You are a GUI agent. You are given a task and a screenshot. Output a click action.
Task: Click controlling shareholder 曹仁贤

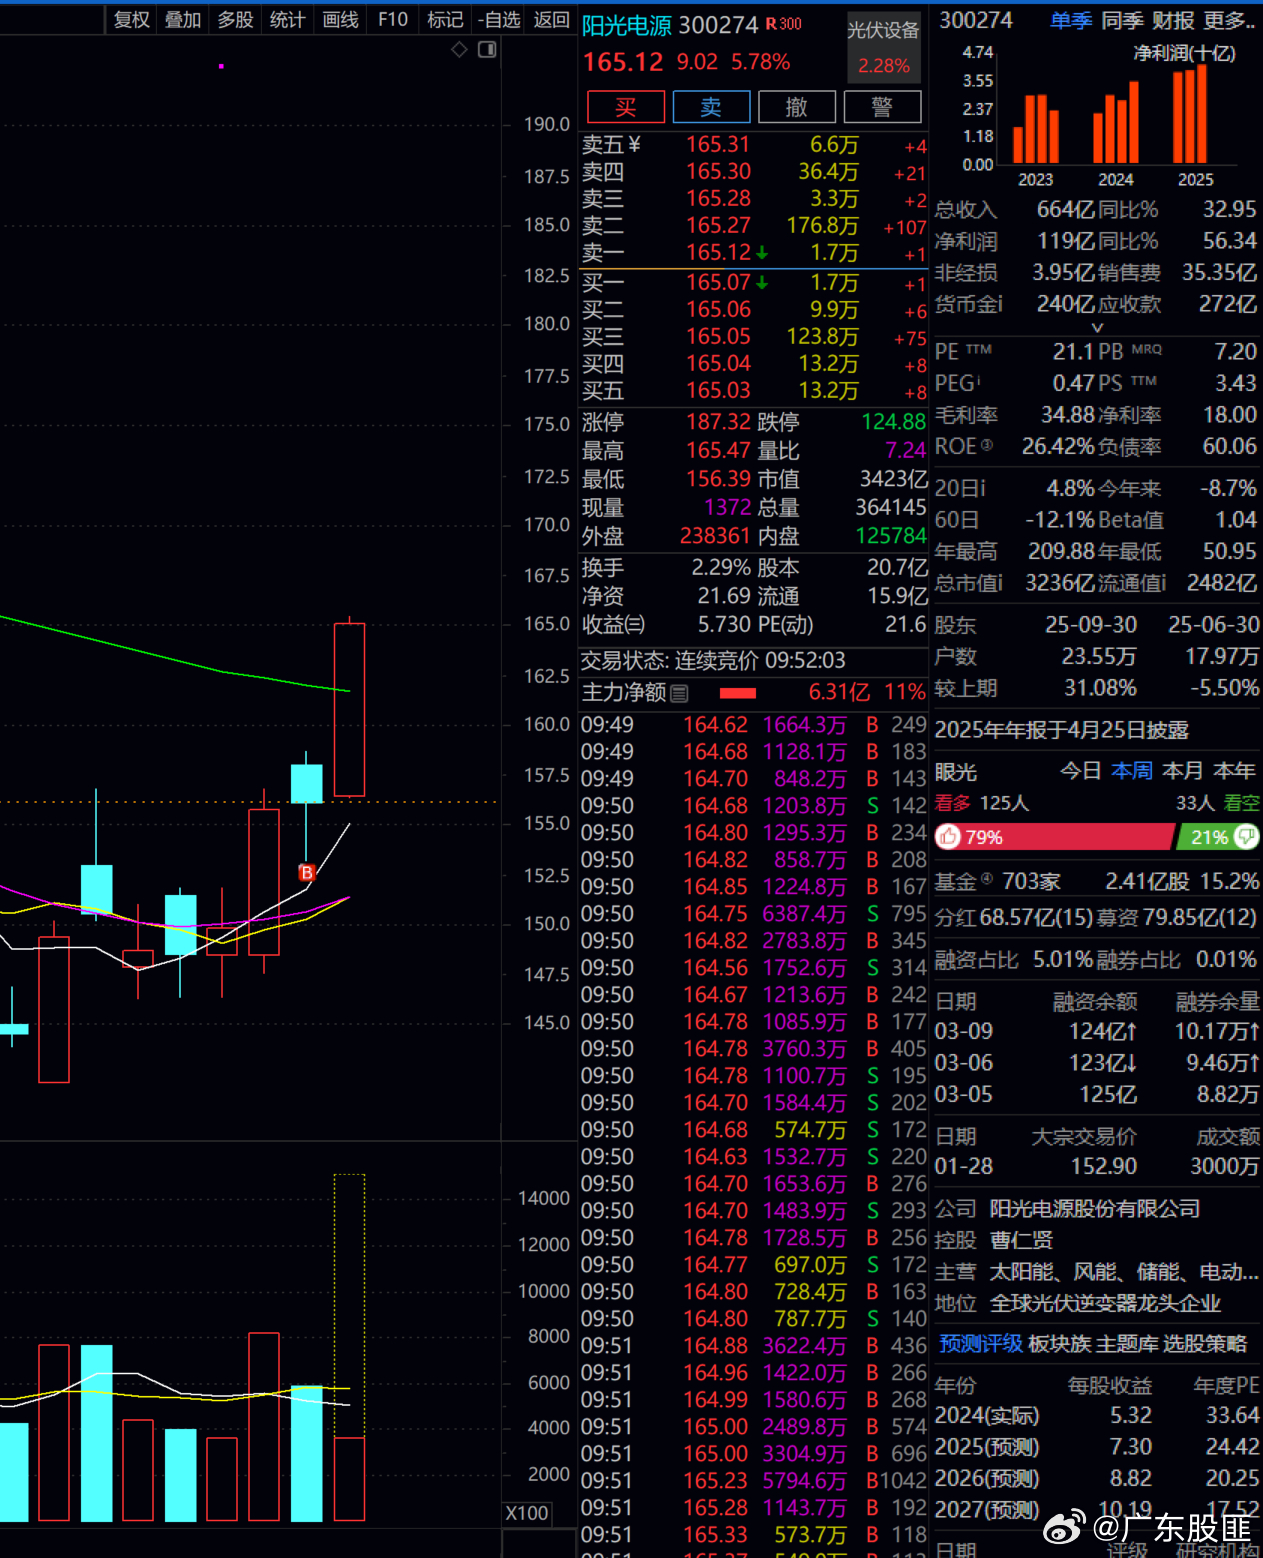click(1021, 1240)
